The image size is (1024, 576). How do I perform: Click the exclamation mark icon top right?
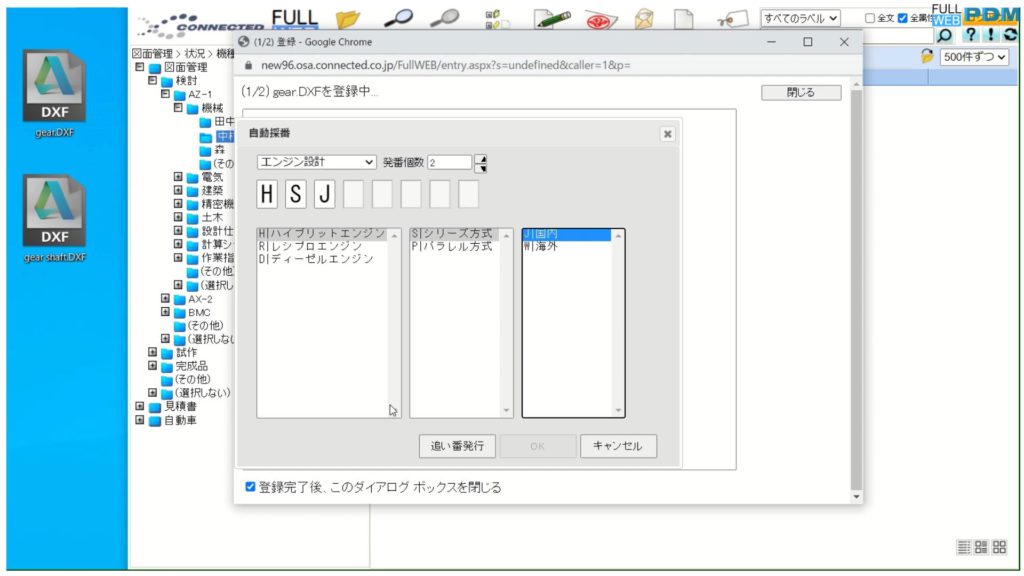point(993,35)
